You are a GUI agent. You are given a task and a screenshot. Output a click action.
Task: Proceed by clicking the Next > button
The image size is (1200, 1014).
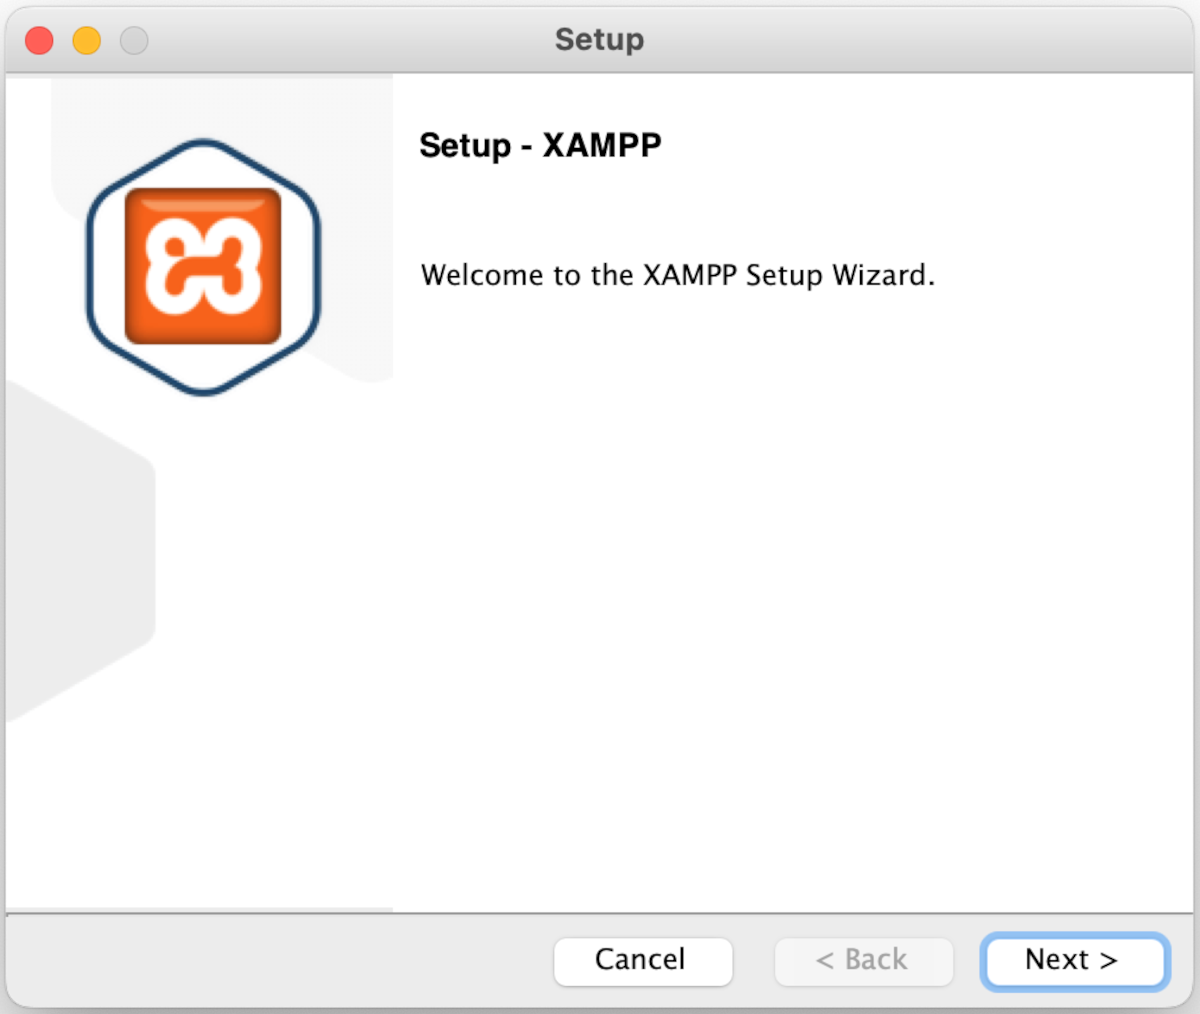(1074, 960)
